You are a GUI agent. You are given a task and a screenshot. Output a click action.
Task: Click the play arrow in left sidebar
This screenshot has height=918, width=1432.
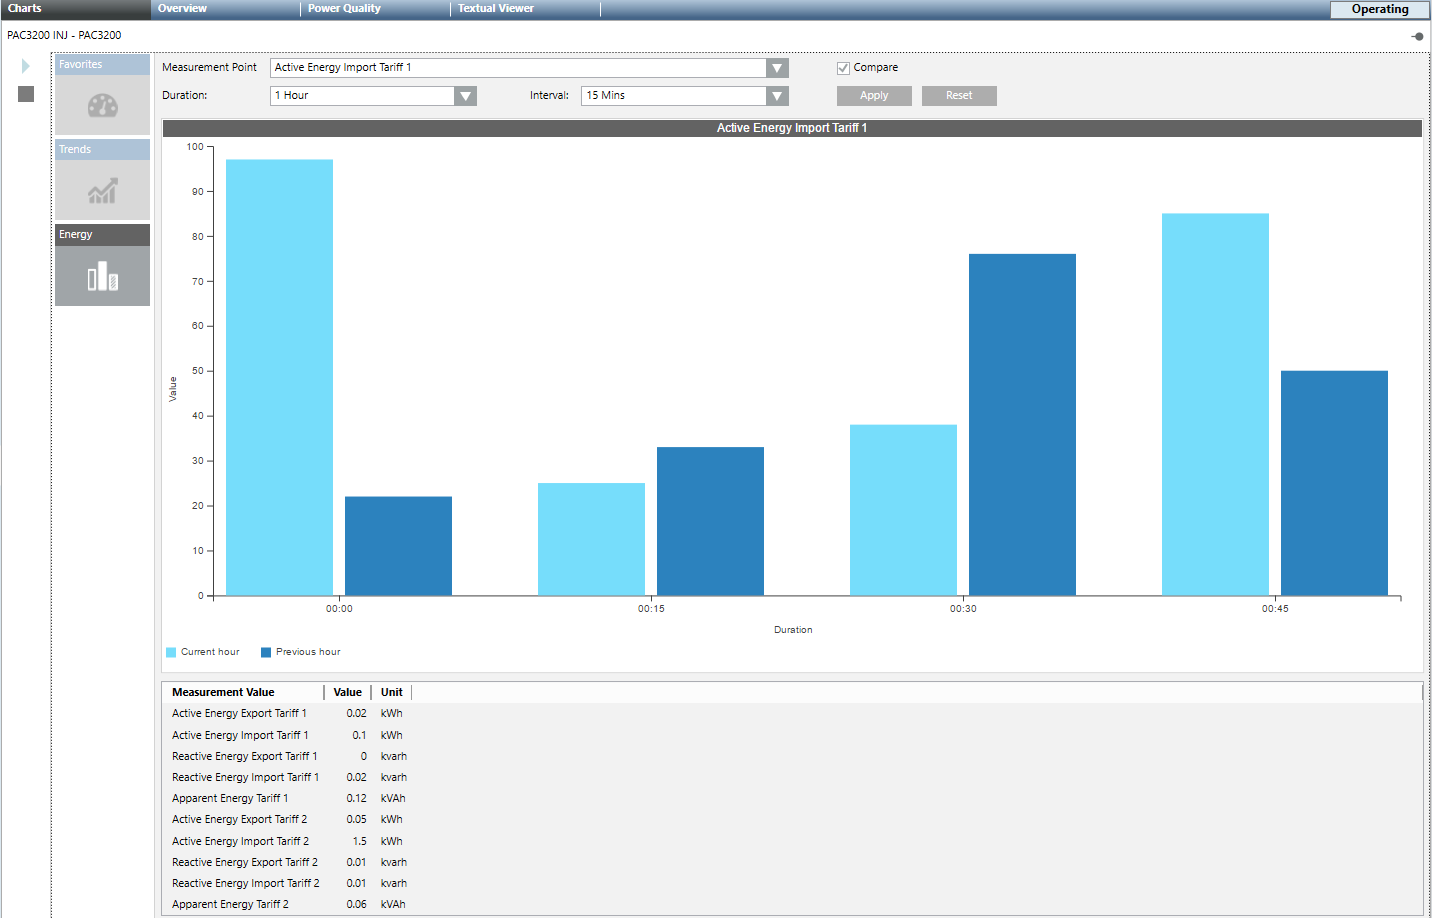coord(26,66)
